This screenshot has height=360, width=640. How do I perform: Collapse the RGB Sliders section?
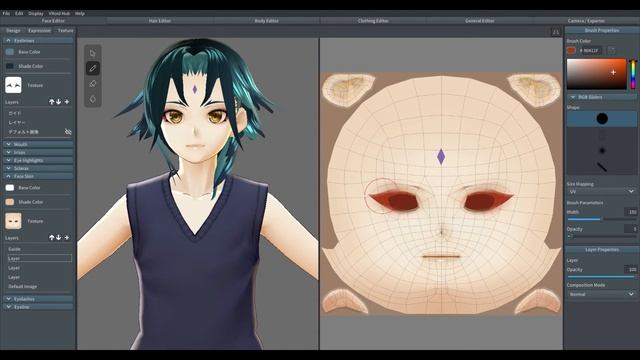(602, 97)
